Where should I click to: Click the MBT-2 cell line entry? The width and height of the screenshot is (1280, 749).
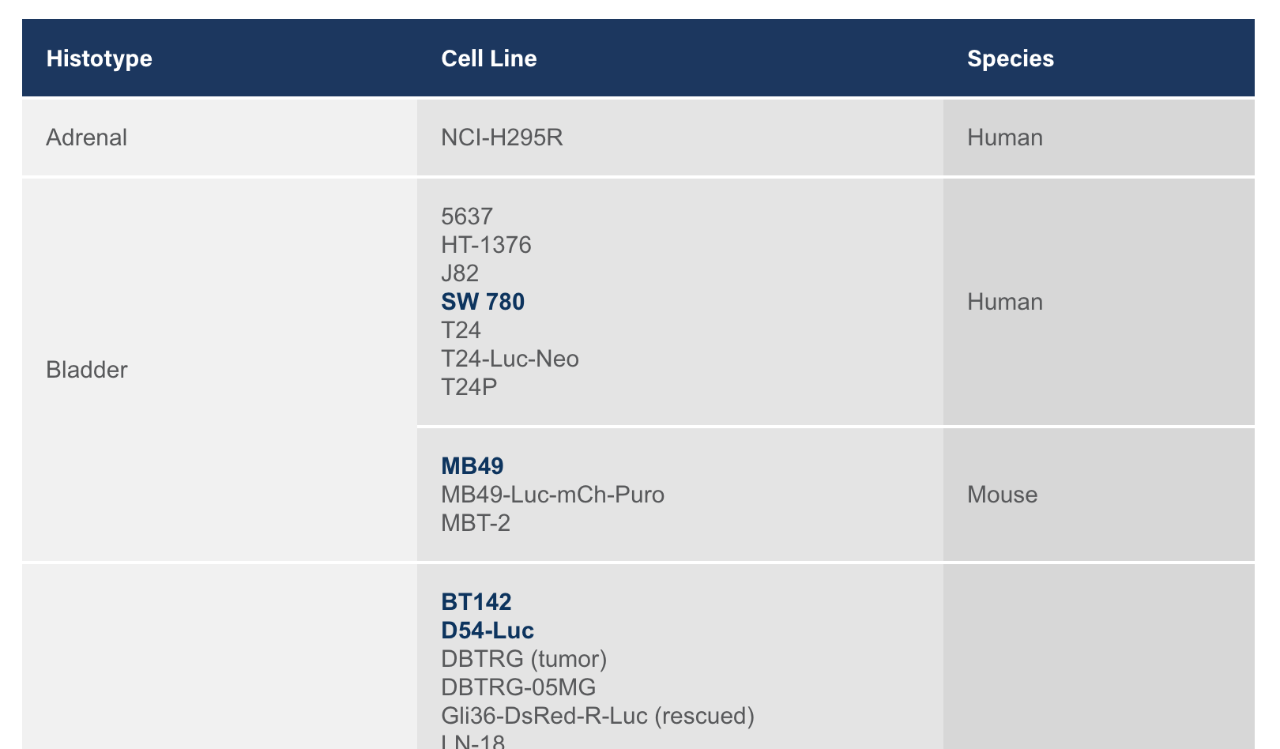(476, 523)
